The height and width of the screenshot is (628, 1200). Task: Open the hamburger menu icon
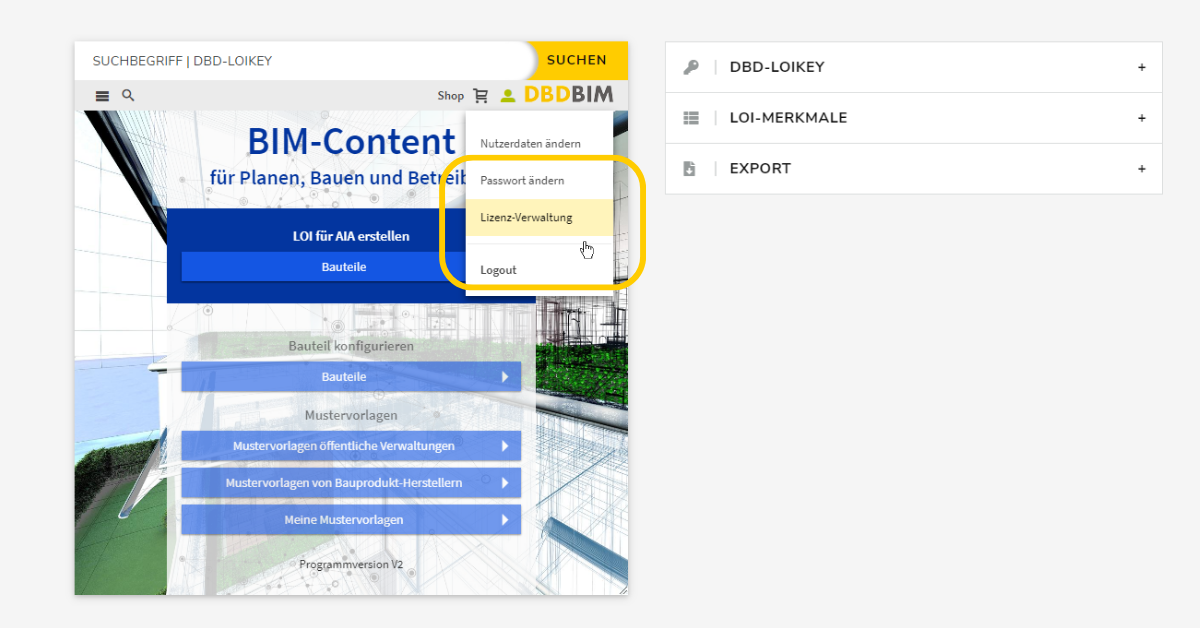[x=102, y=96]
